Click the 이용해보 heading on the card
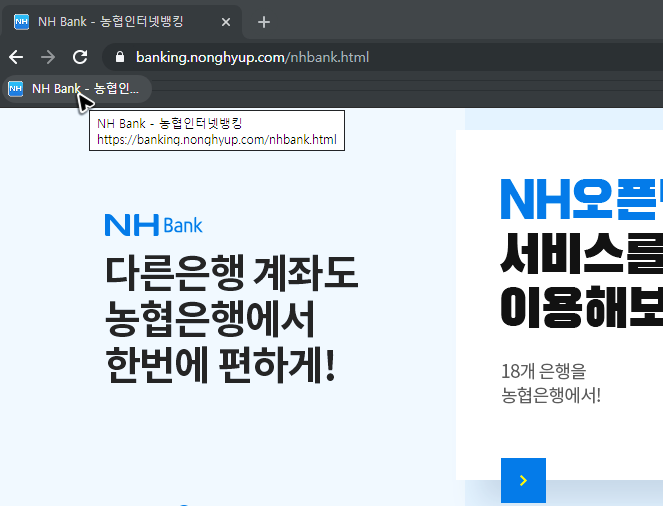The height and width of the screenshot is (506, 663). click(x=582, y=306)
